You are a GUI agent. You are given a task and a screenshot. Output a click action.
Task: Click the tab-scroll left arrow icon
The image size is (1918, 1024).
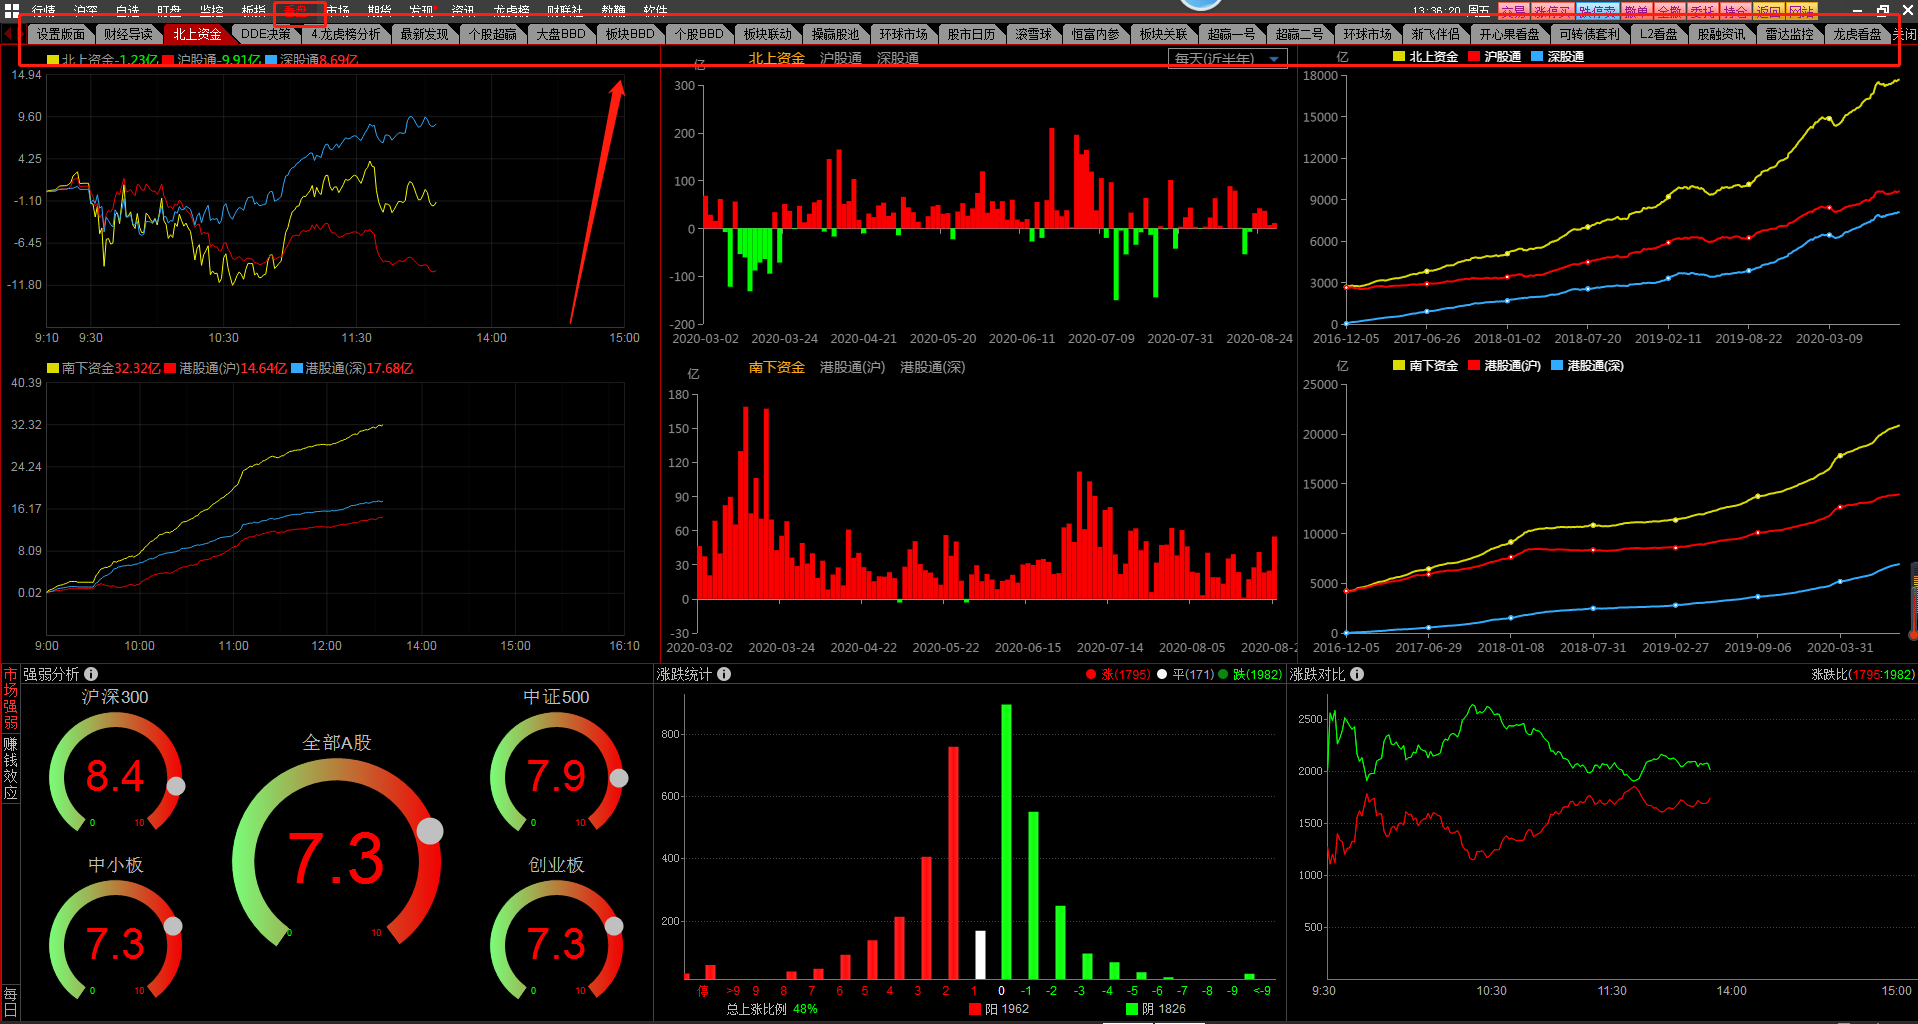coord(9,34)
